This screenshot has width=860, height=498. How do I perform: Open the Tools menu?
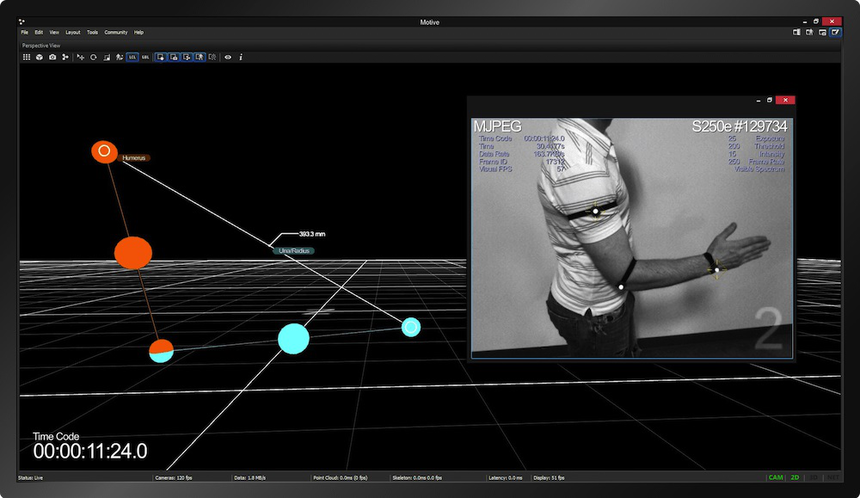pyautogui.click(x=93, y=32)
